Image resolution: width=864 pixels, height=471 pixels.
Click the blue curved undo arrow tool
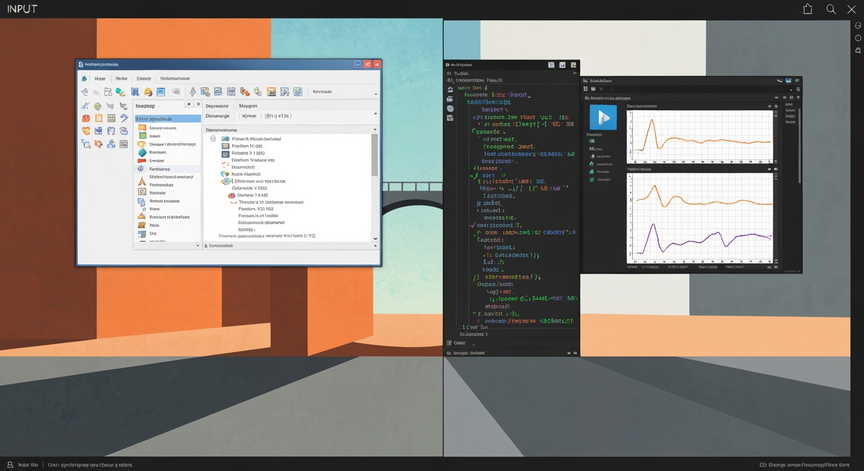tap(123, 118)
